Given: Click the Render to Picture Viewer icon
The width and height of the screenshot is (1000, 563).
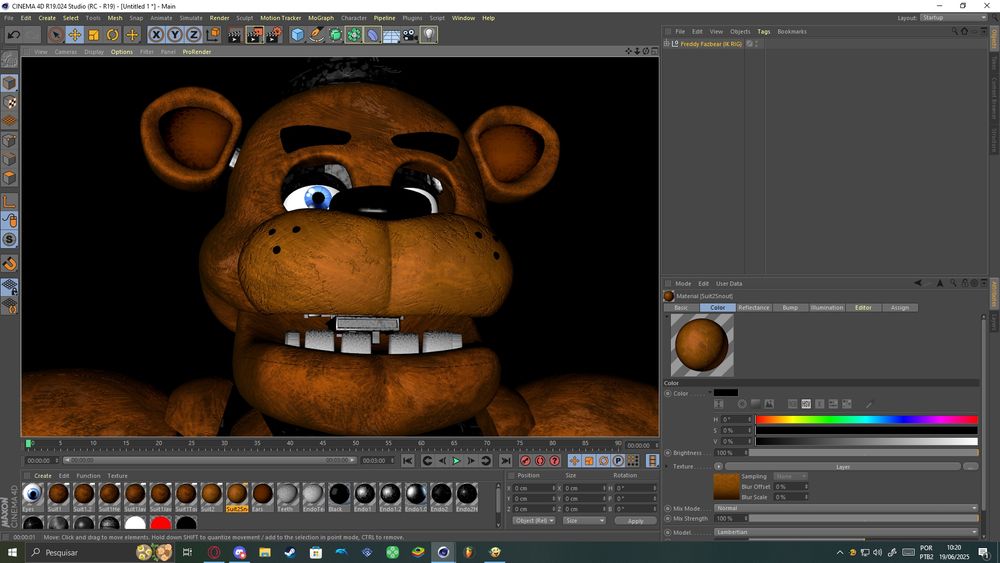Looking at the screenshot, I should (254, 35).
